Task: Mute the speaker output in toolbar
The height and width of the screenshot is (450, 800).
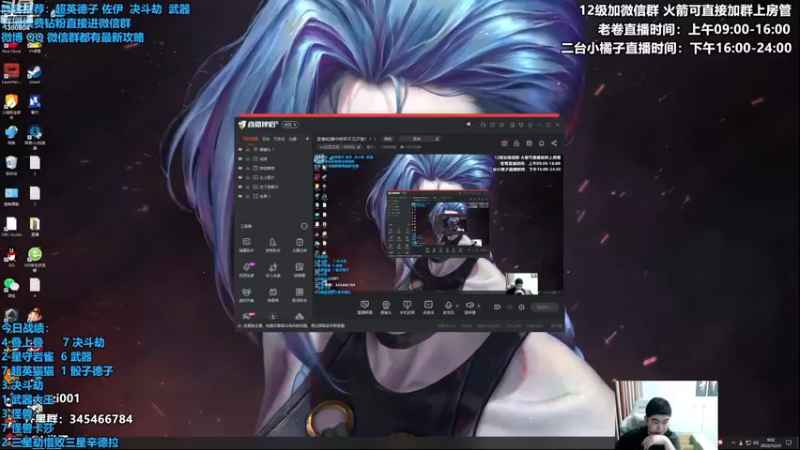Action: click(469, 307)
